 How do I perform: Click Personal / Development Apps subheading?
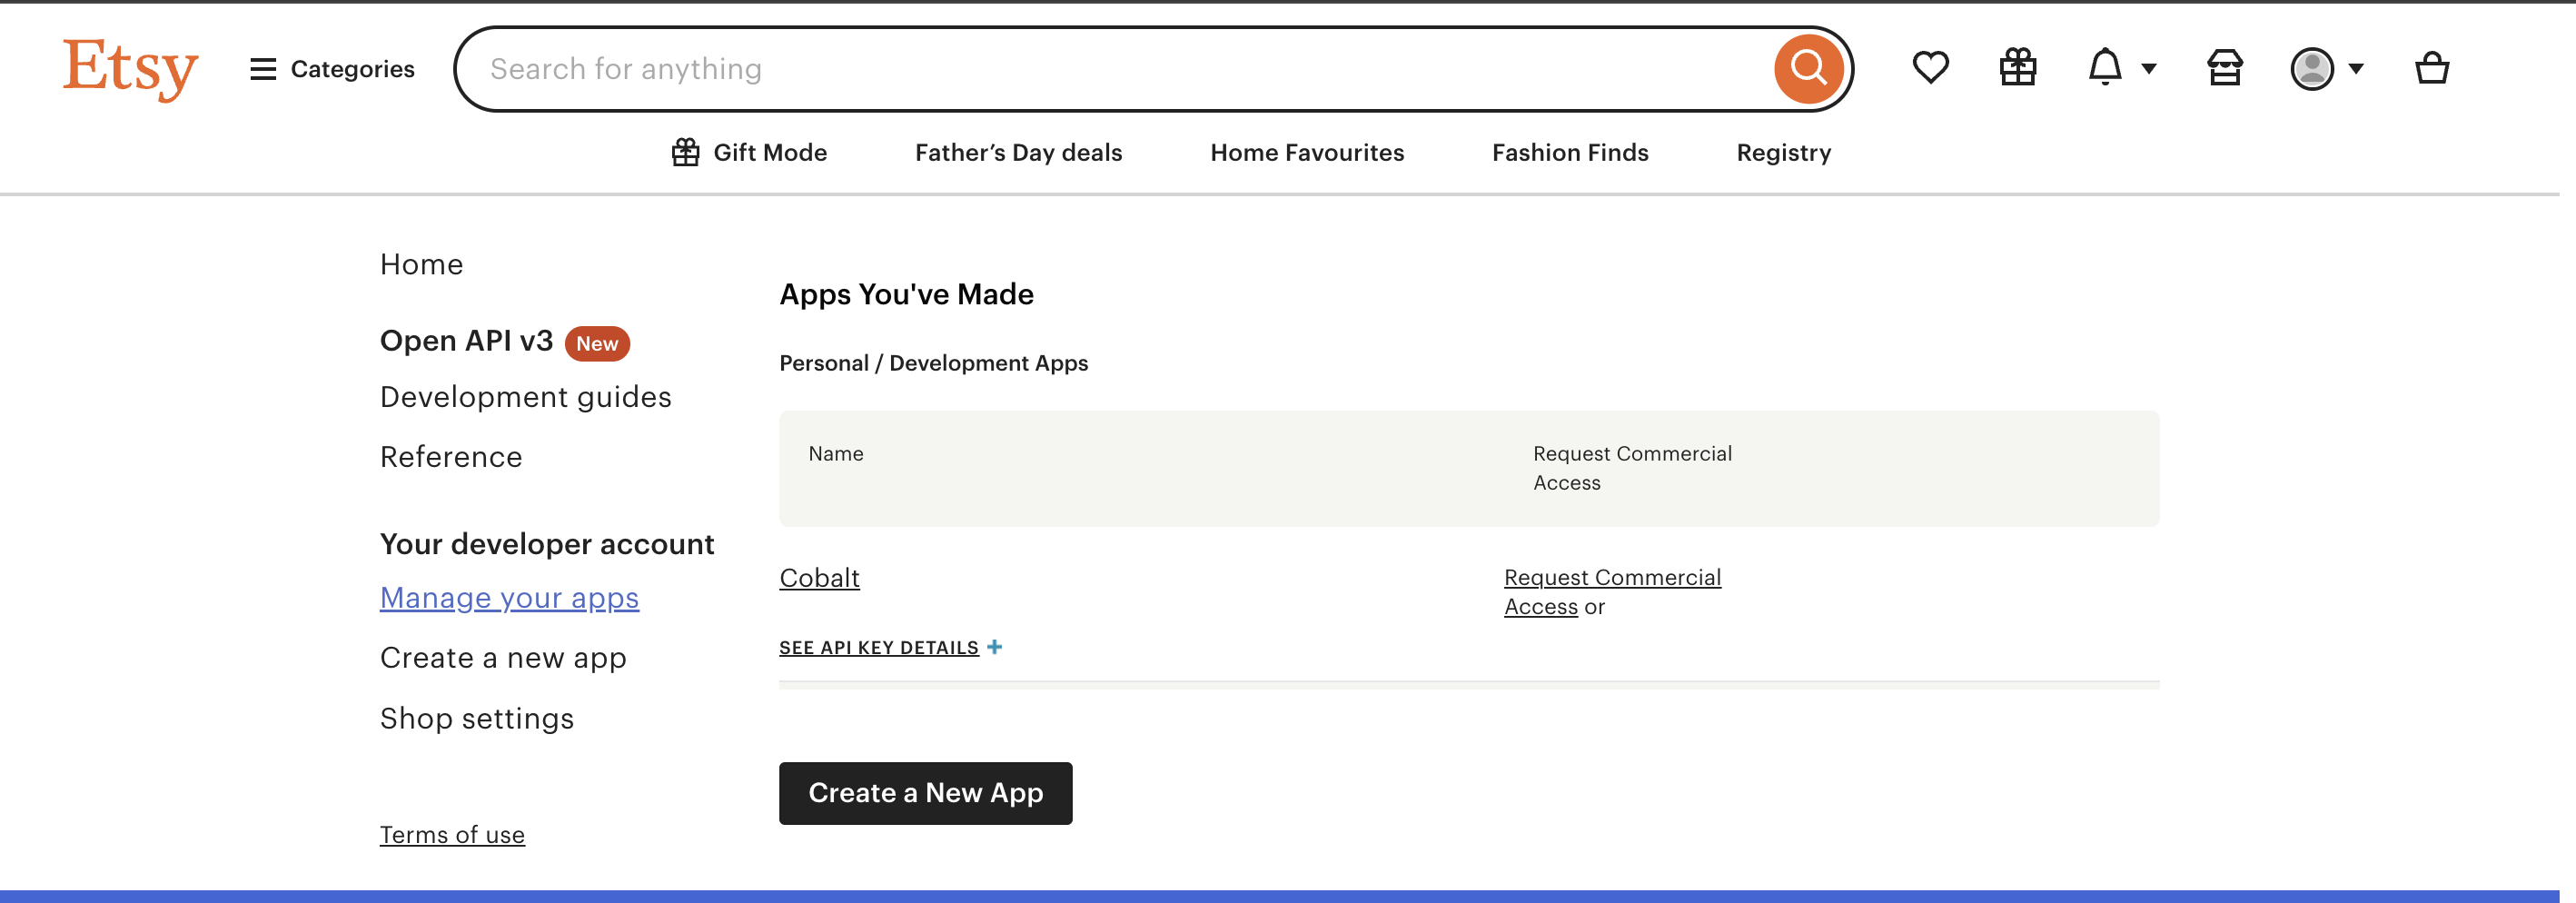pos(933,364)
